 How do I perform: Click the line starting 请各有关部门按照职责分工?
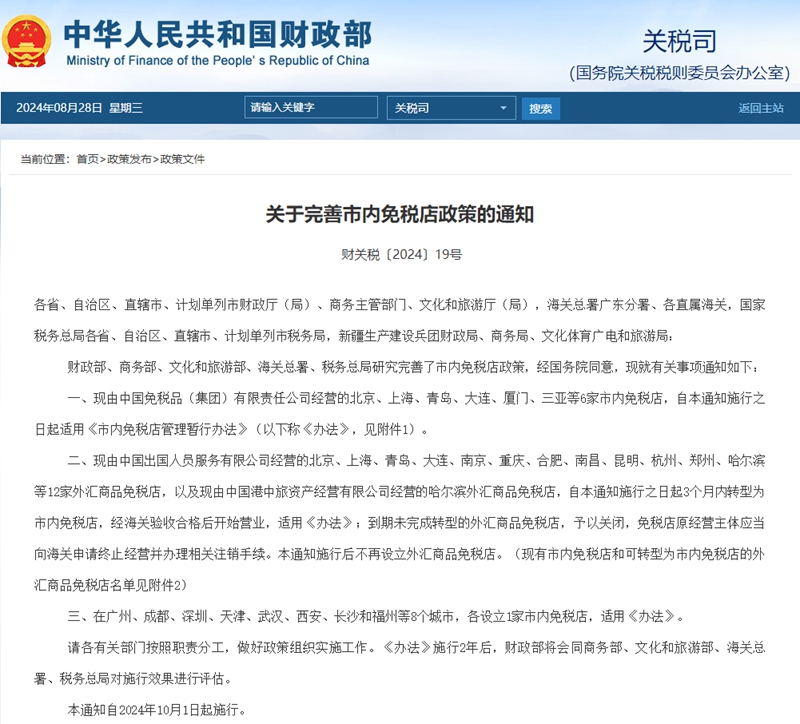pyautogui.click(x=416, y=647)
